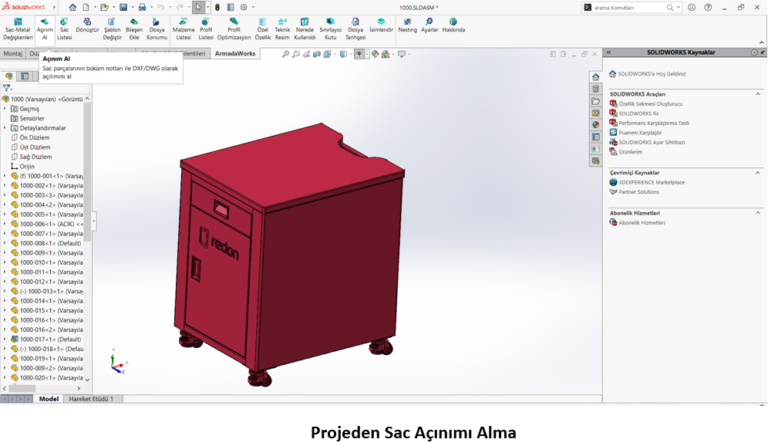Screen dimensions: 768x446
Task: Click the Dosya Konumu icon
Action: (157, 26)
